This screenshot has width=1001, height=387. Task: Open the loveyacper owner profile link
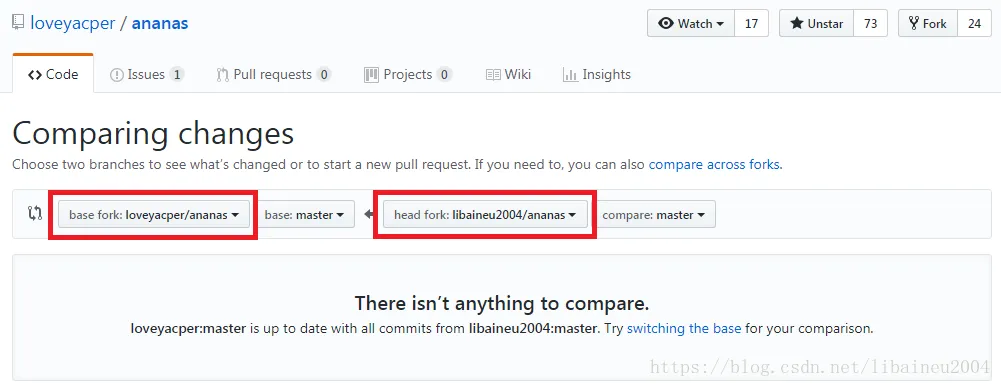[x=73, y=24]
